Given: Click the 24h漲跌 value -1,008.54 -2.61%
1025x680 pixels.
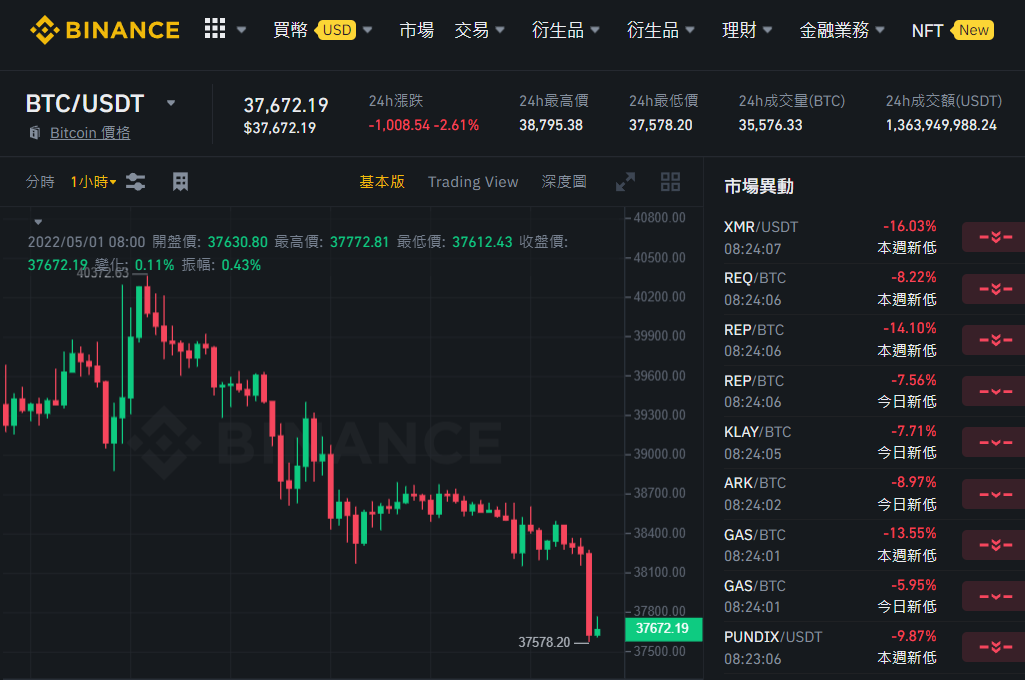Looking at the screenshot, I should [x=424, y=125].
